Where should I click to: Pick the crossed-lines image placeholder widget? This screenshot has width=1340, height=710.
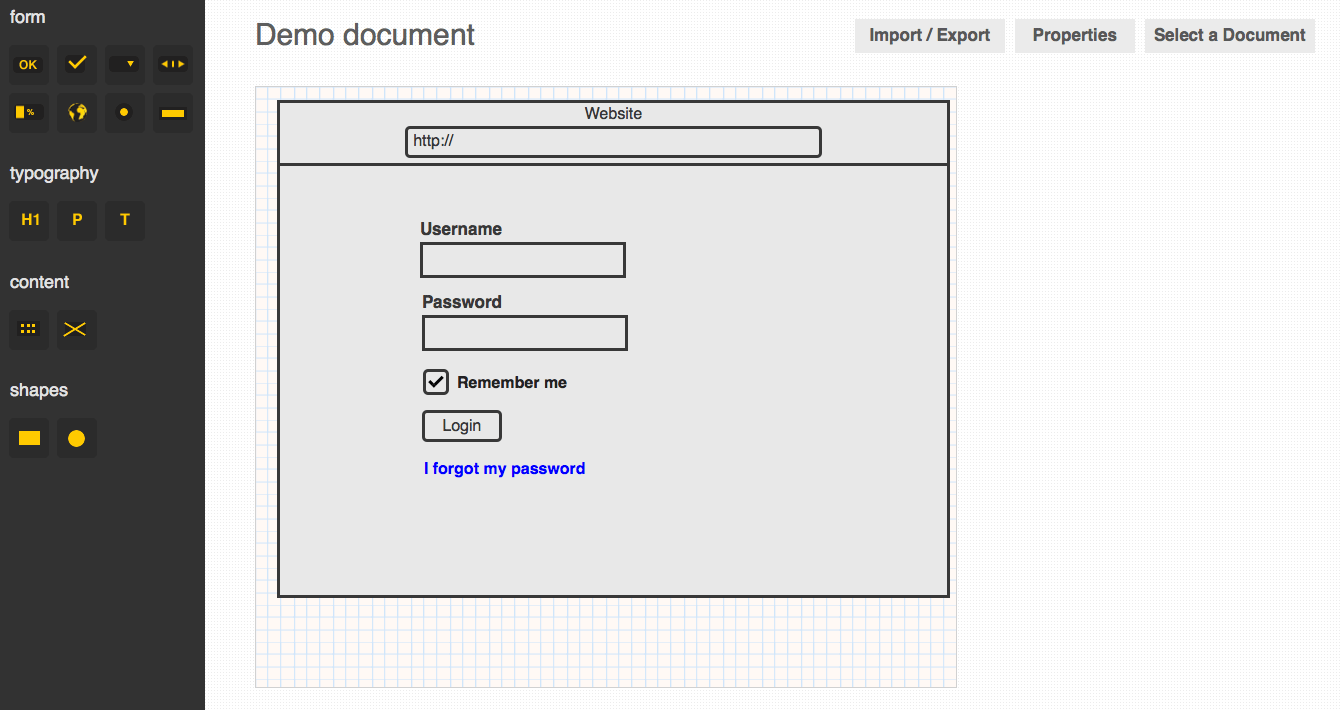[77, 329]
